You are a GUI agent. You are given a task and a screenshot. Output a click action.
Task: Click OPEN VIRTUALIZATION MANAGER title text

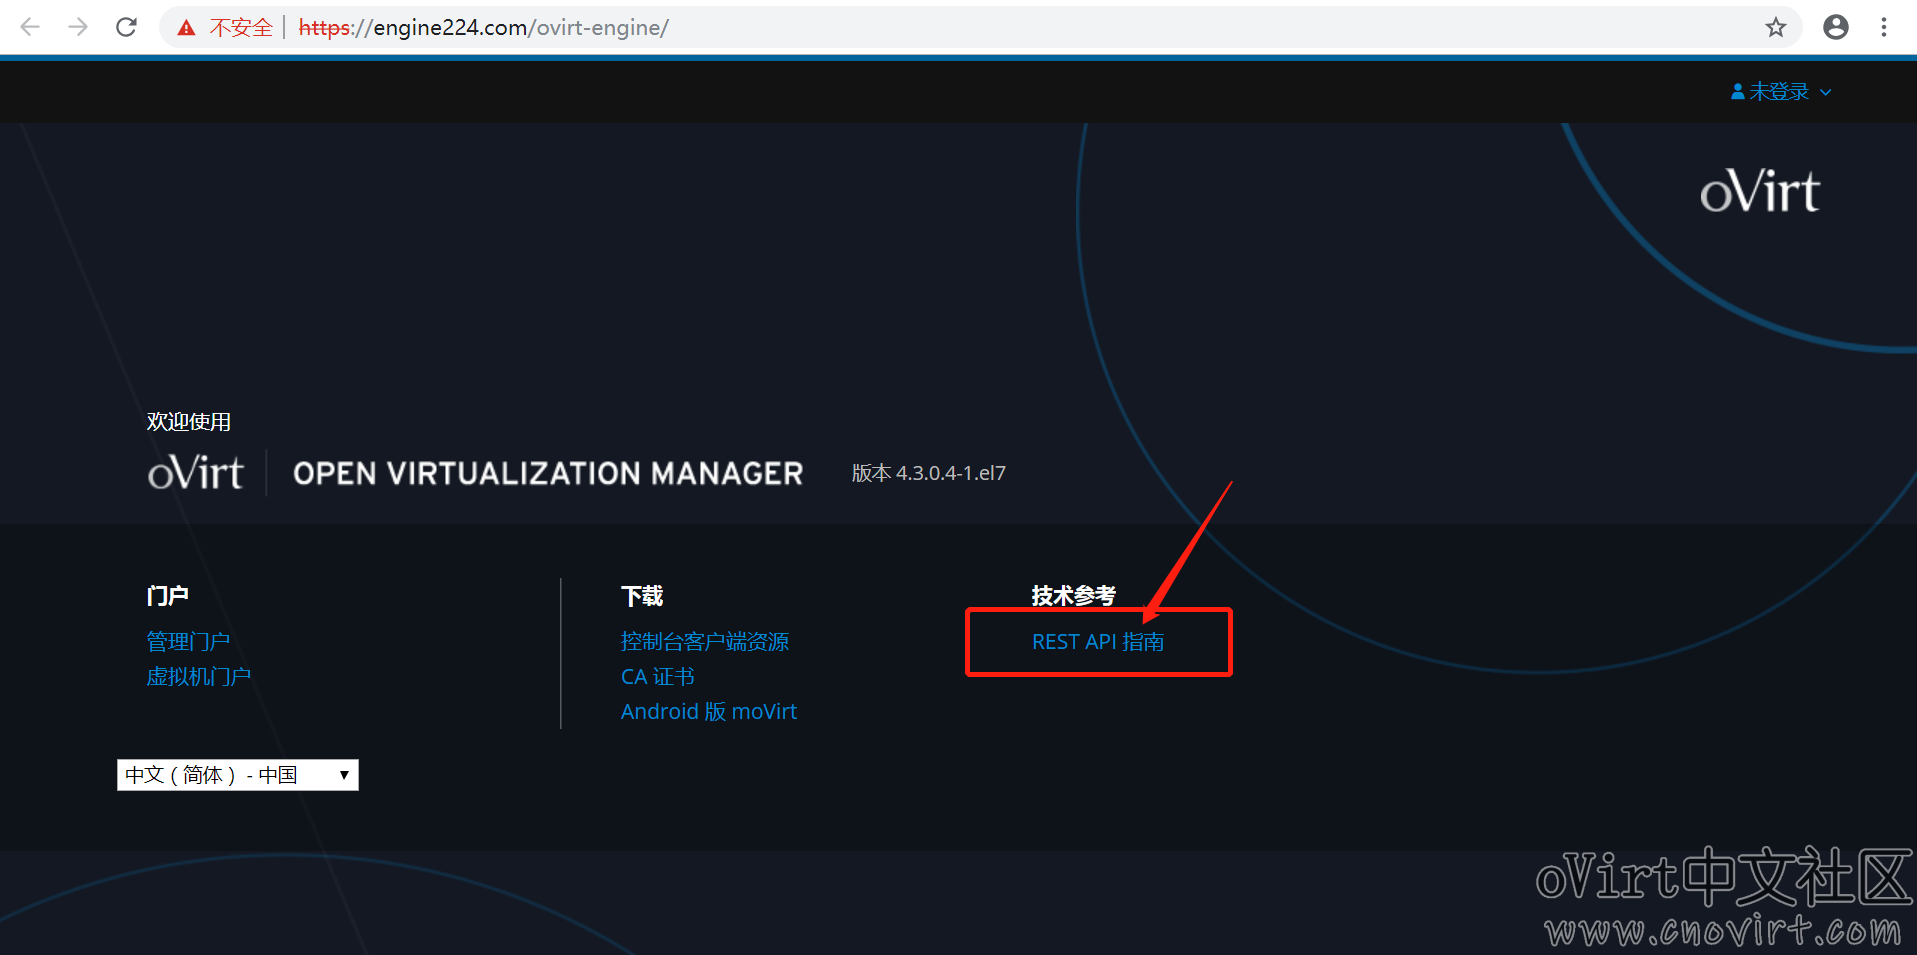[548, 474]
